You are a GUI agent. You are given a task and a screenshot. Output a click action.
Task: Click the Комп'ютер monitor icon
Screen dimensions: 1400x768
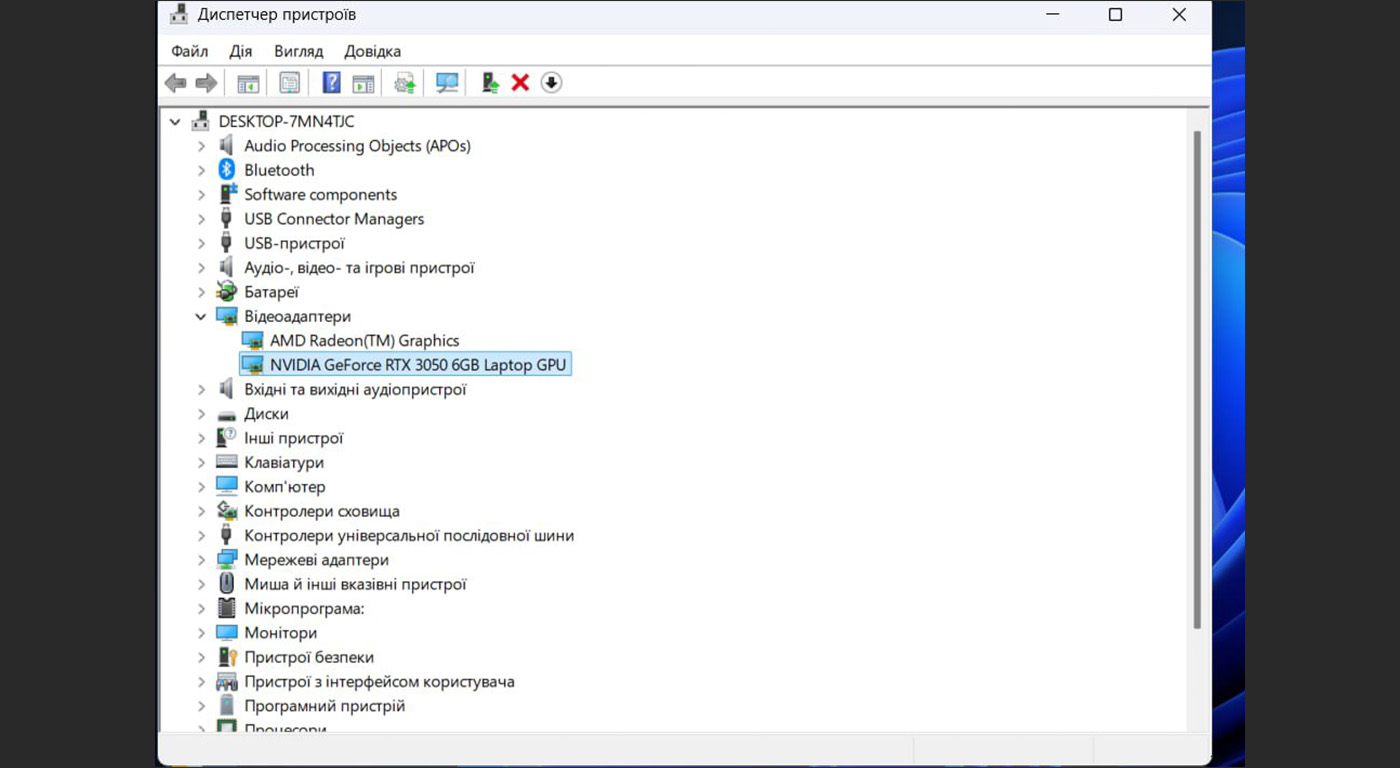click(227, 487)
